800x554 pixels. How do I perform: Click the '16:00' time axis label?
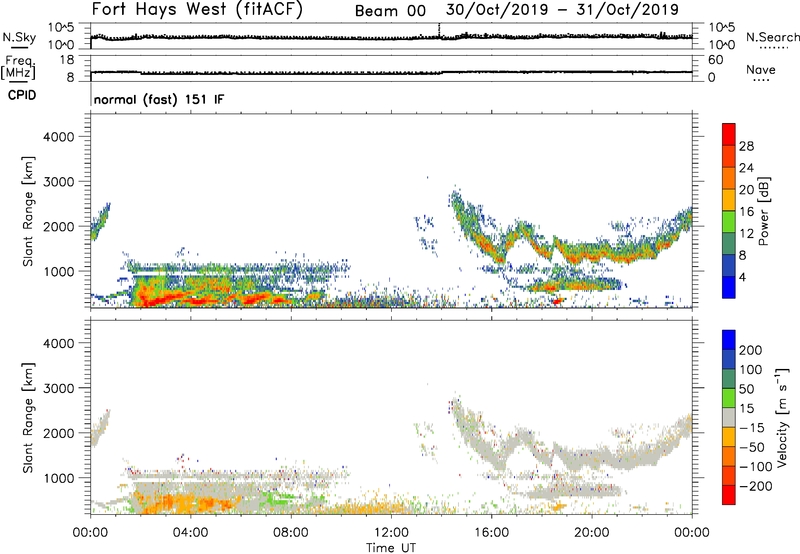(491, 533)
